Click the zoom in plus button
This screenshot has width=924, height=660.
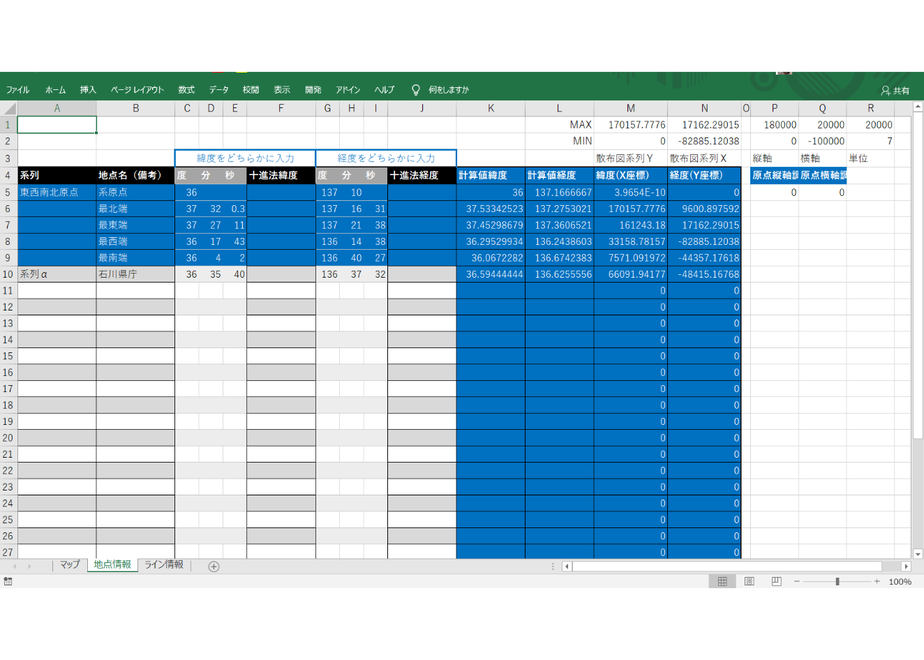(877, 582)
